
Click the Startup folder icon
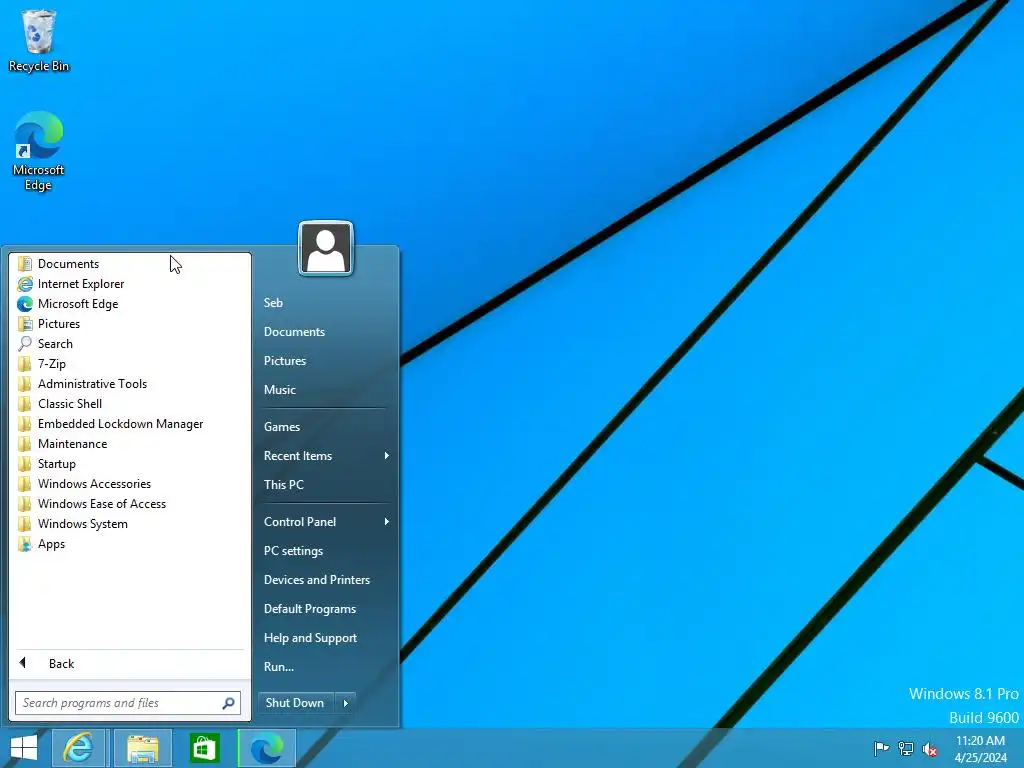click(x=25, y=464)
